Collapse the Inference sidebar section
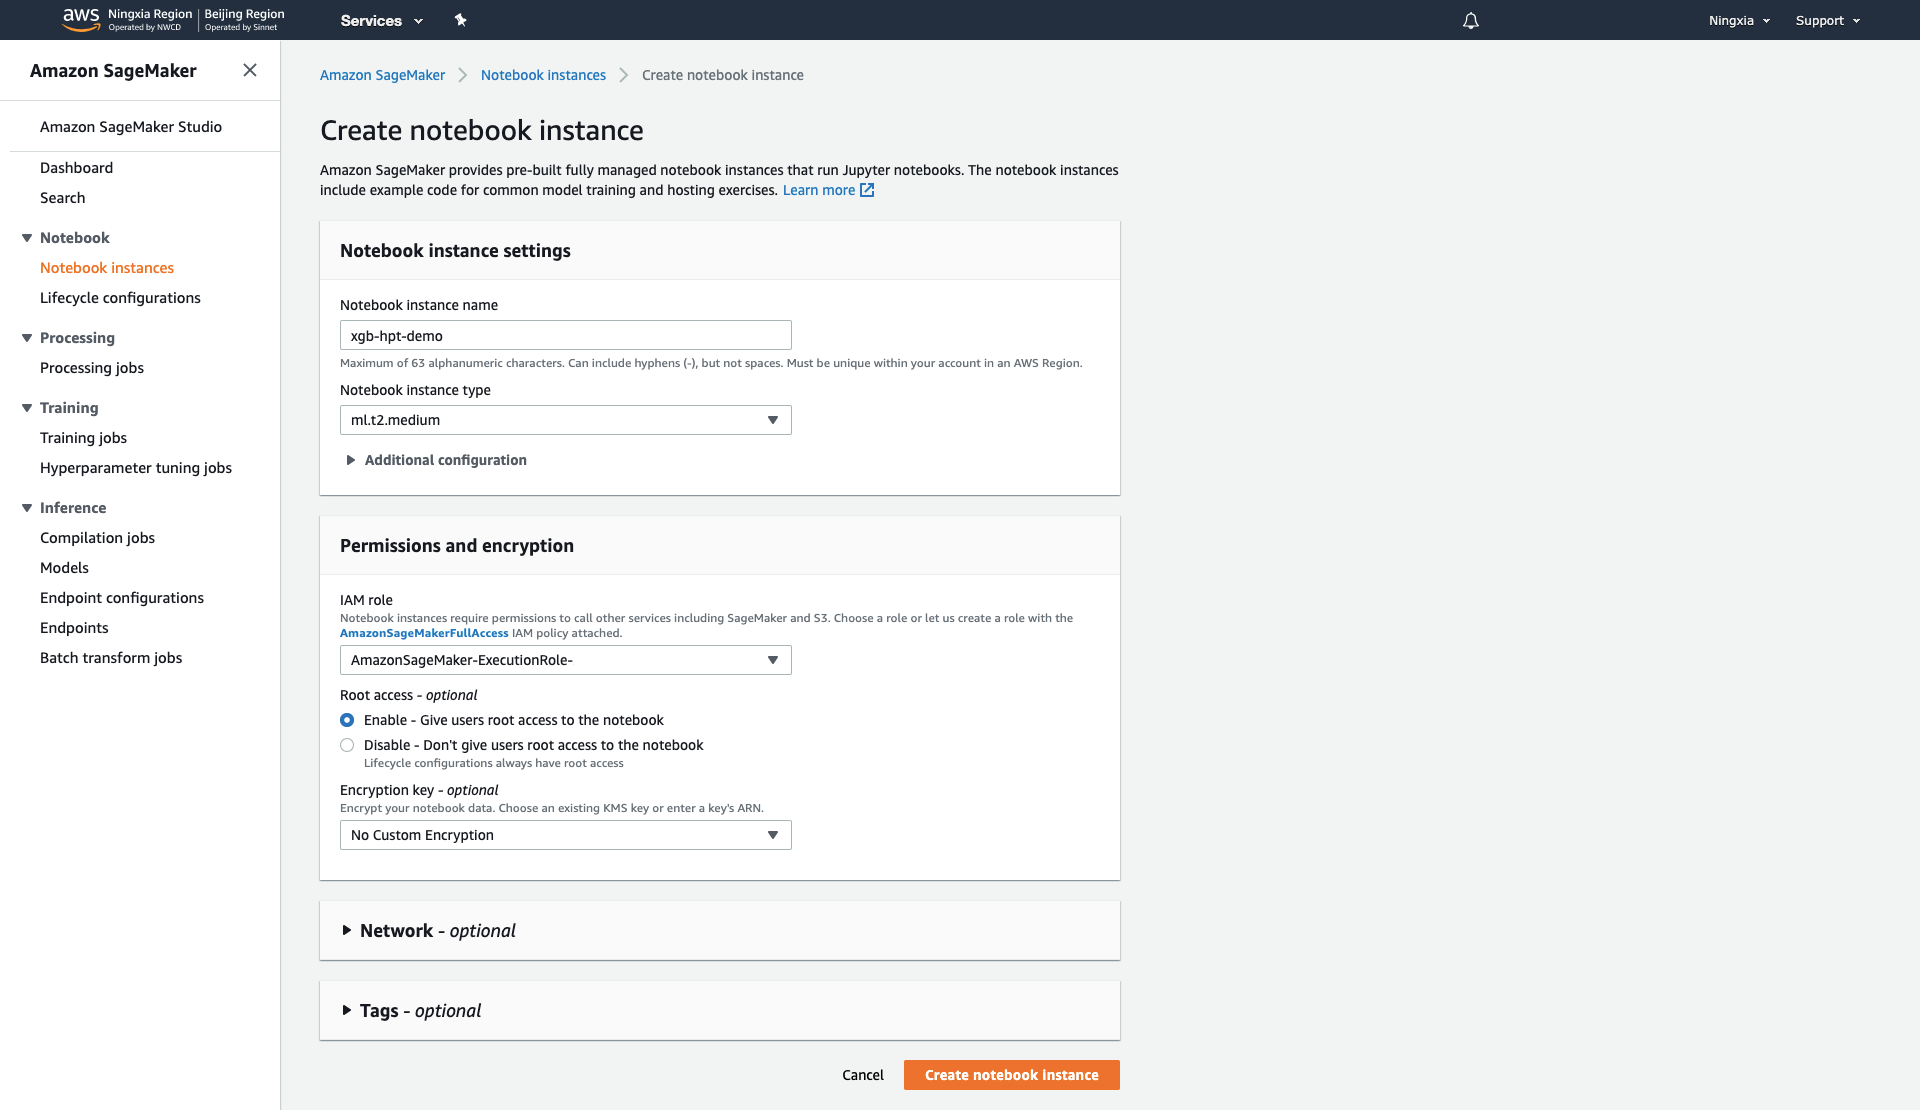Viewport: 1920px width, 1110px height. [x=27, y=508]
